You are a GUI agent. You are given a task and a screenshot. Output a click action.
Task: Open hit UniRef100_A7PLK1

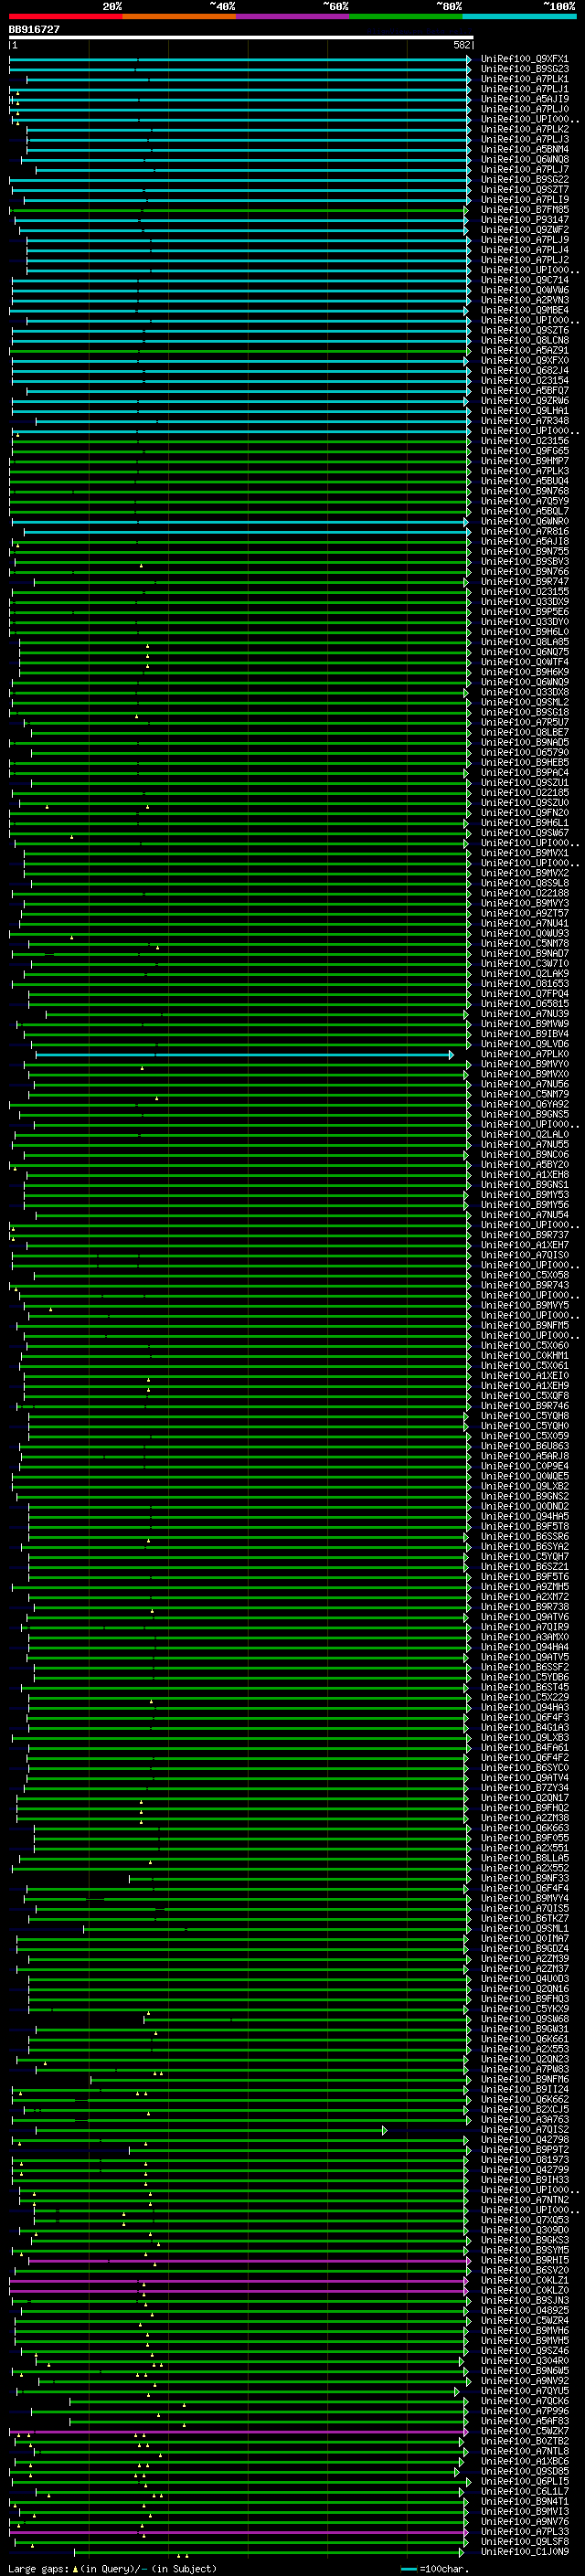pyautogui.click(x=524, y=79)
